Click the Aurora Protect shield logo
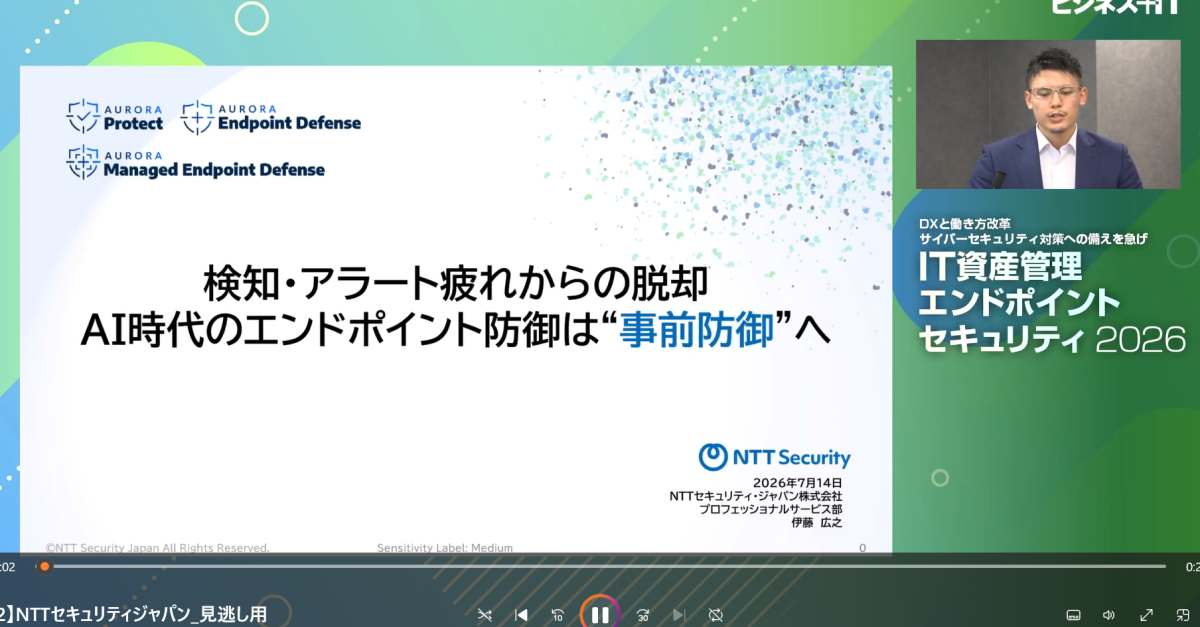The image size is (1200, 627). 115,117
